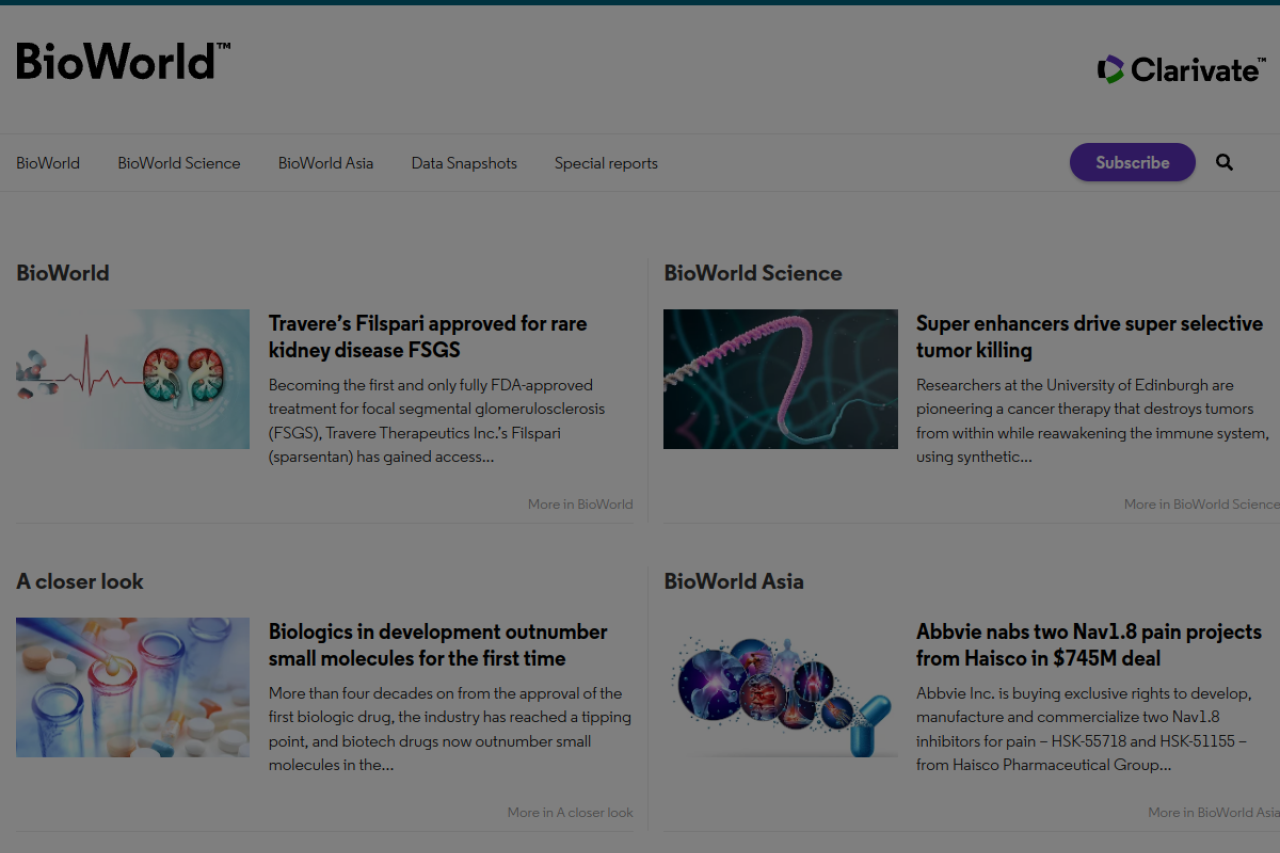Select Data Snapshots in the navigation bar
The height and width of the screenshot is (853, 1280).
(x=464, y=163)
